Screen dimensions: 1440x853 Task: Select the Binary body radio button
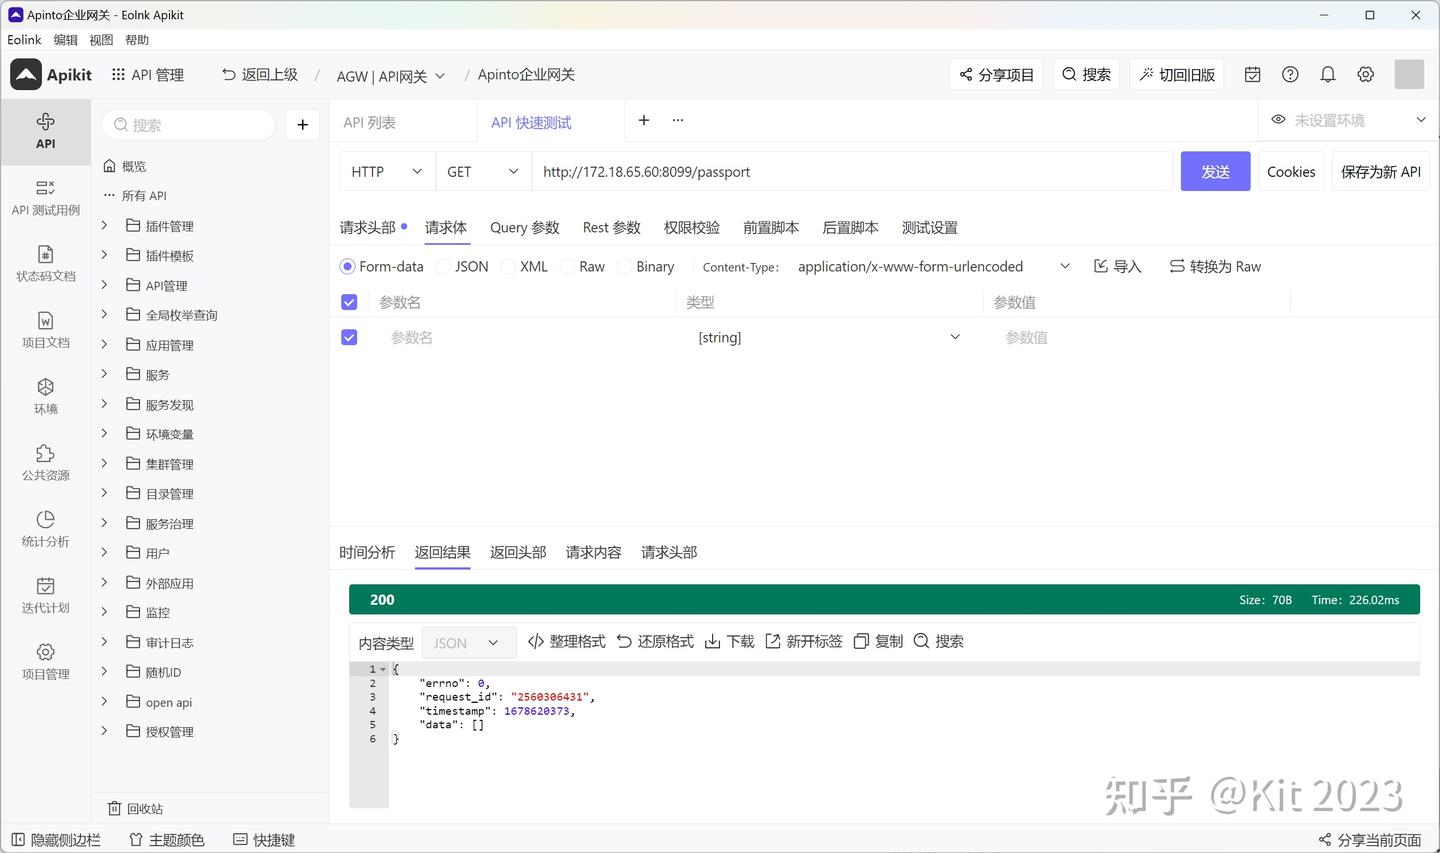tap(625, 267)
